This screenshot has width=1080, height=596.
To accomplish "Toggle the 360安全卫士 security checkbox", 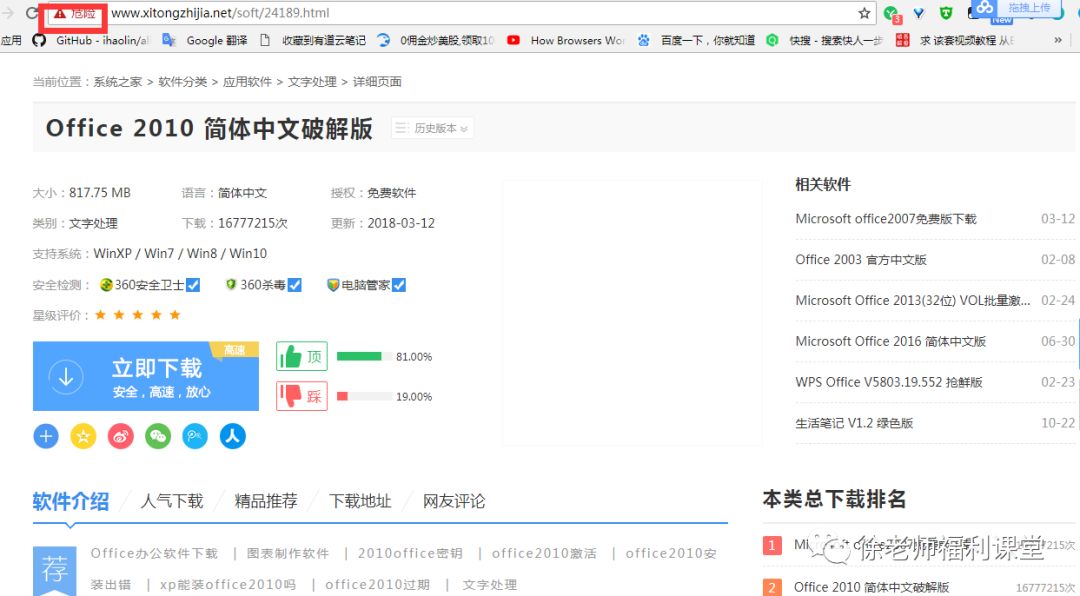I will click(194, 284).
